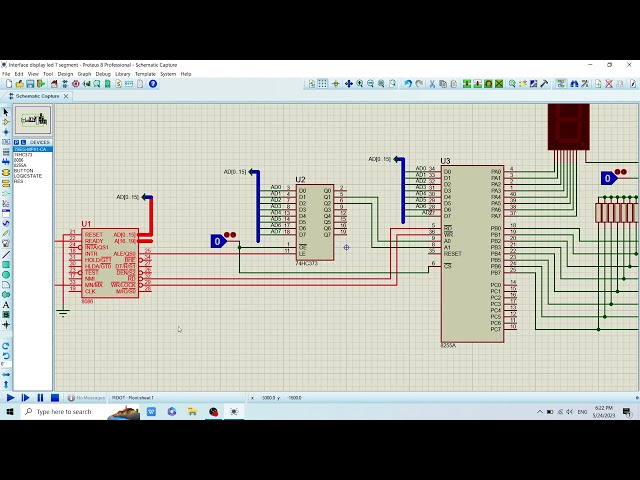The image size is (640, 480).
Task: Undo the last action
Action: click(x=407, y=84)
